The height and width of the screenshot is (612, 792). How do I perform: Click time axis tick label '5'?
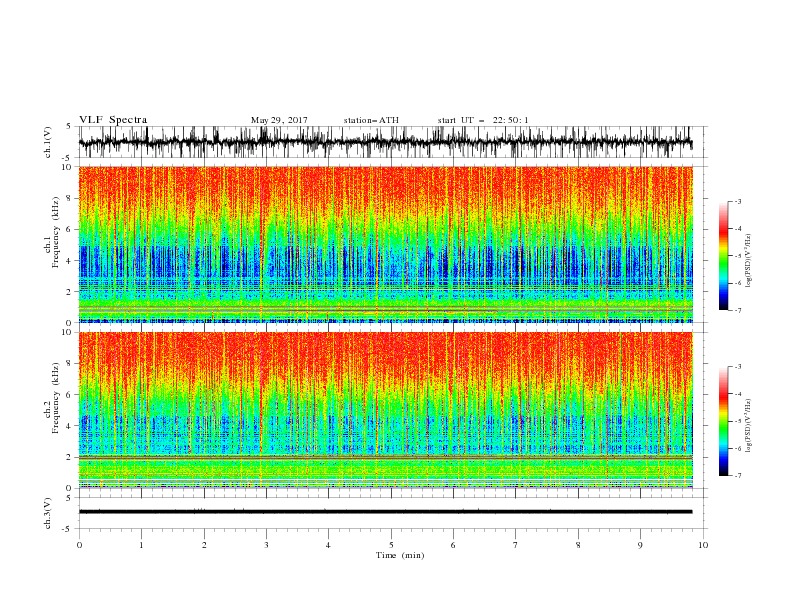[391, 545]
